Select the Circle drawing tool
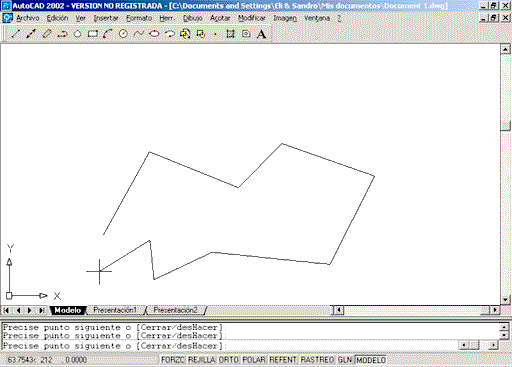 click(123, 34)
